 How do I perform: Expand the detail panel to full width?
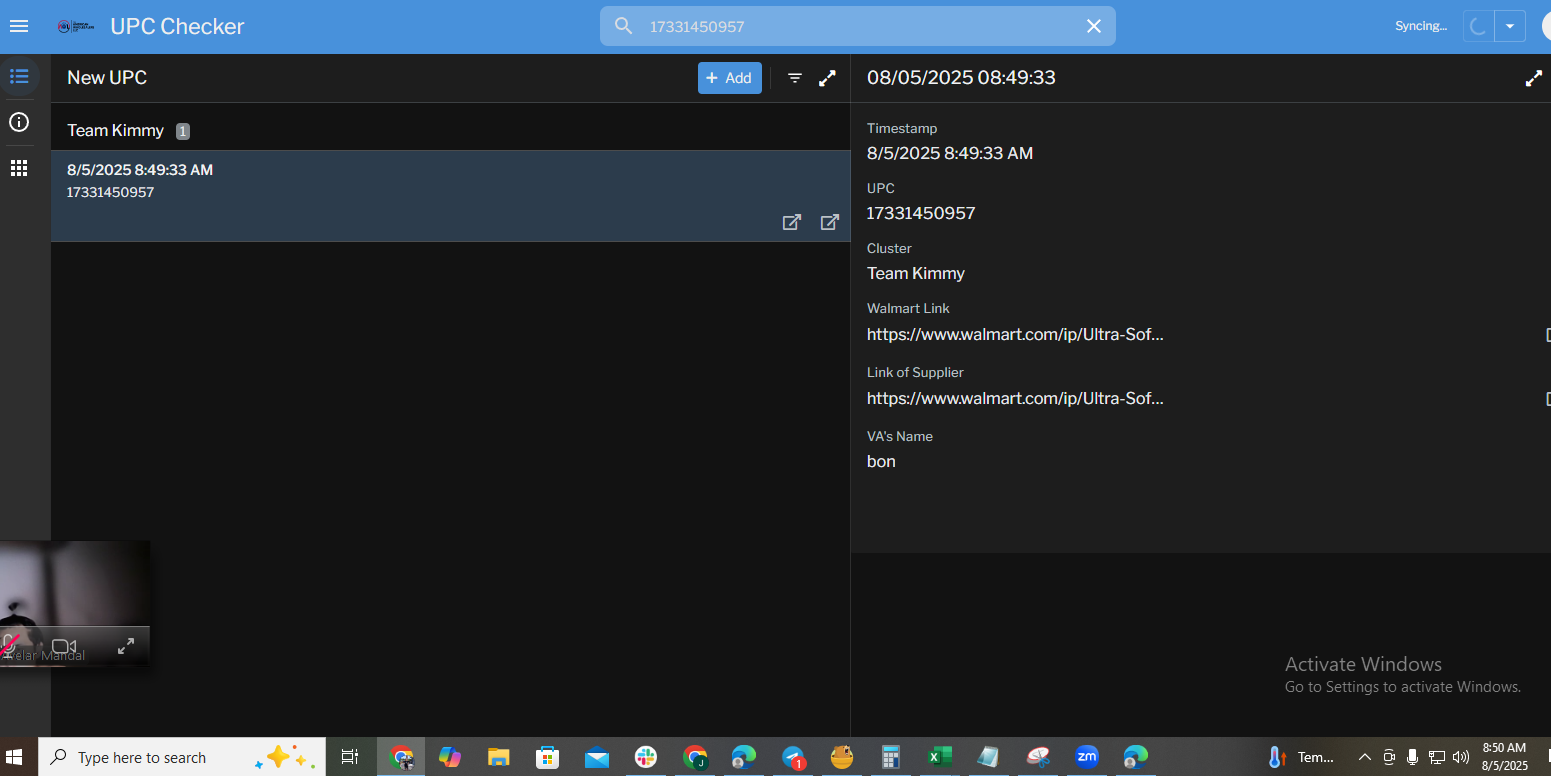(x=1533, y=78)
